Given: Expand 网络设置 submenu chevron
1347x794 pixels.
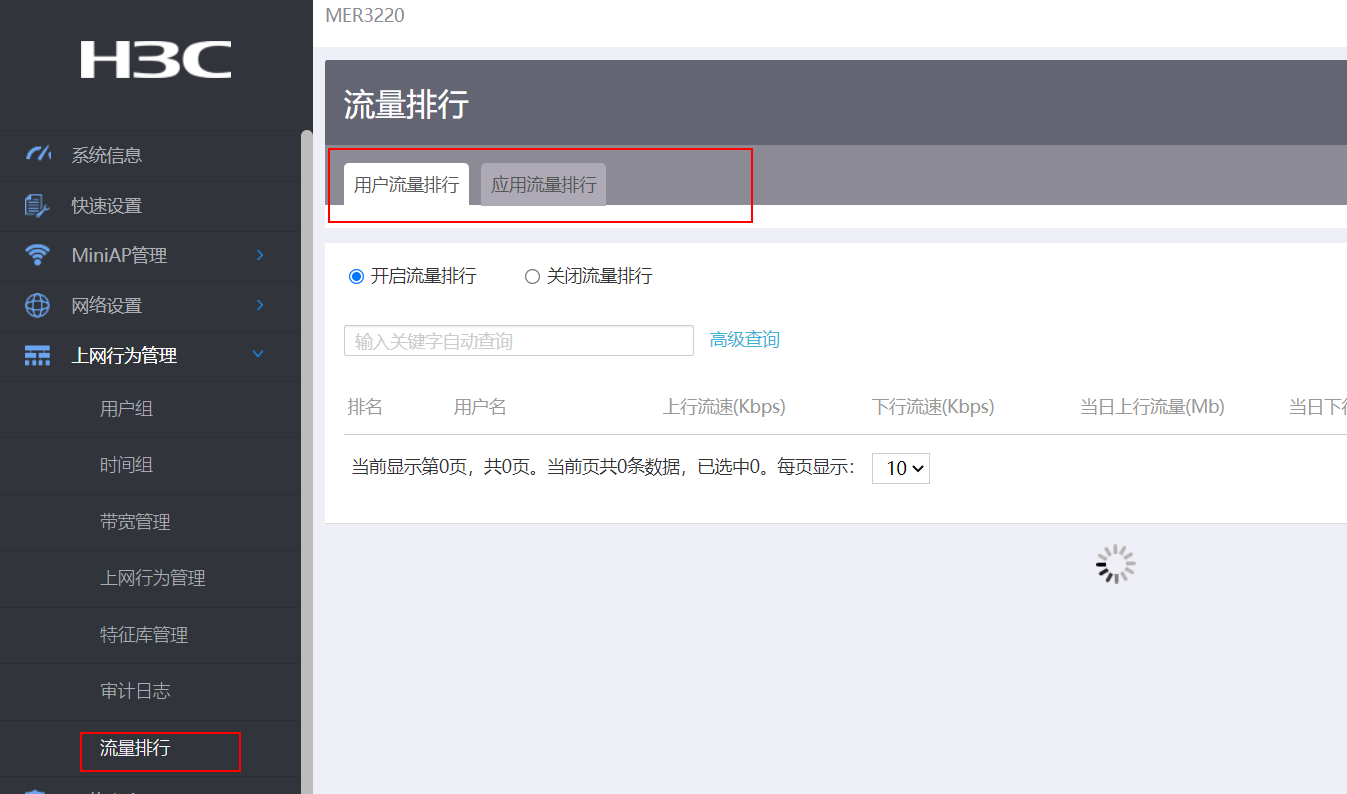Looking at the screenshot, I should pyautogui.click(x=260, y=305).
